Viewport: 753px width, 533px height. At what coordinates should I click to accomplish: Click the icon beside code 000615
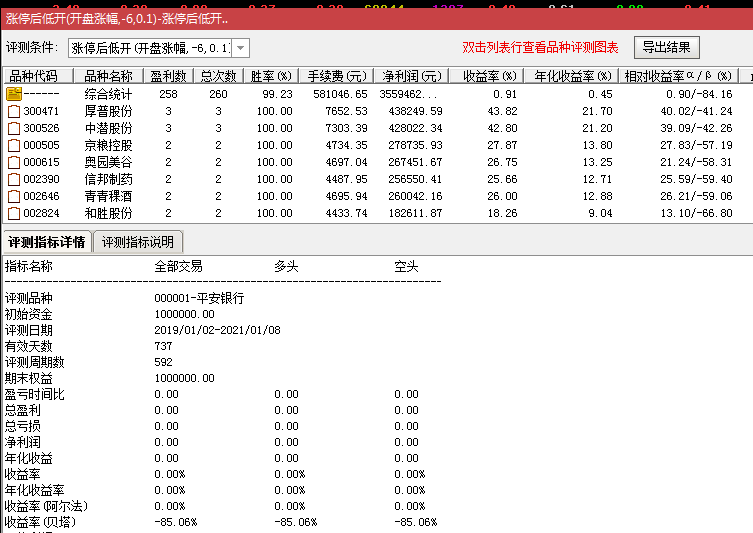[x=14, y=162]
